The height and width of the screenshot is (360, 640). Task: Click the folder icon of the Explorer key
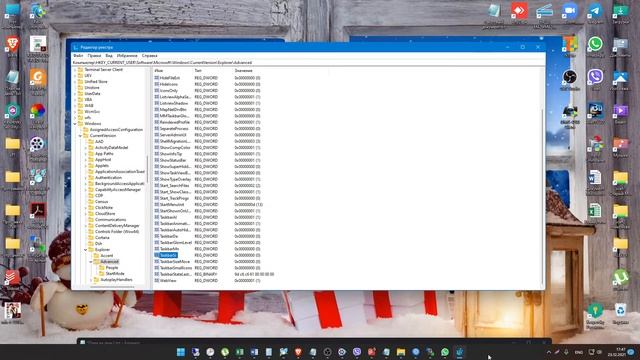tap(91, 249)
